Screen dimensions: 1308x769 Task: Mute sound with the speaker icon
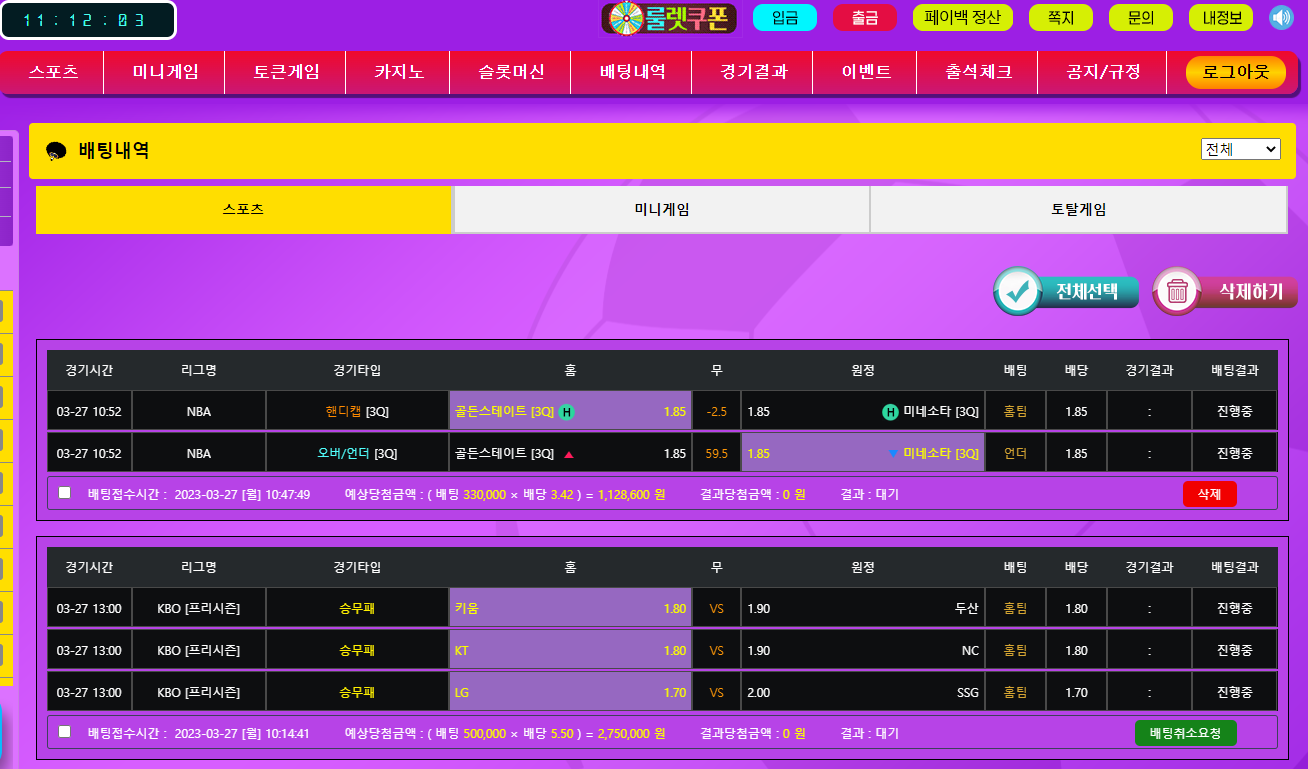click(1281, 18)
